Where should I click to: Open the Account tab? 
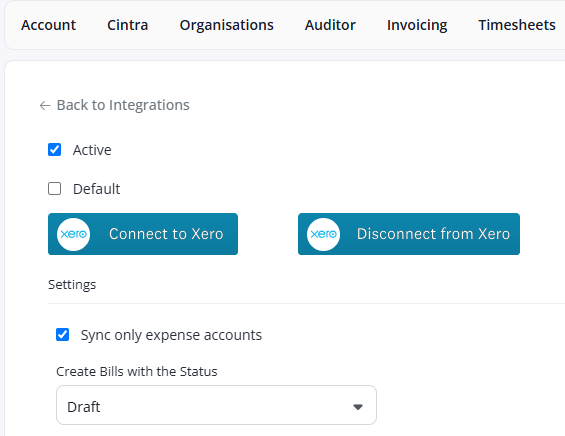[48, 25]
